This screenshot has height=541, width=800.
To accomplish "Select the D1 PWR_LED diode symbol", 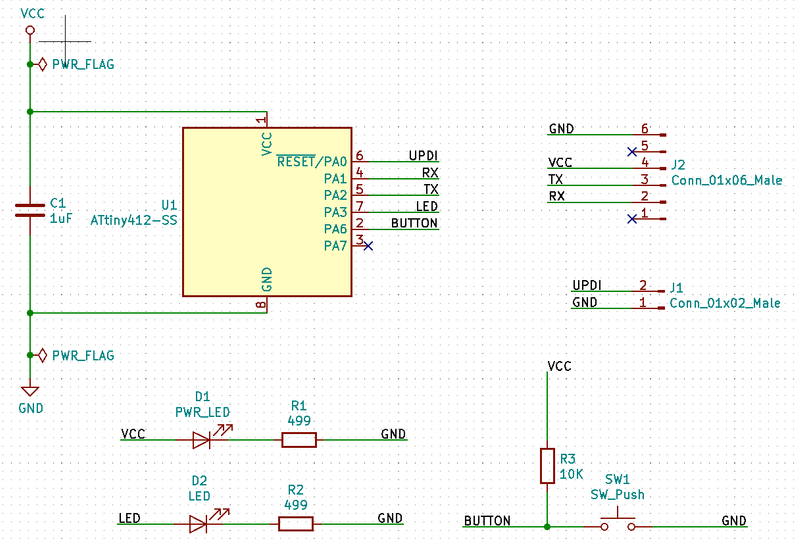I will coord(203,439).
